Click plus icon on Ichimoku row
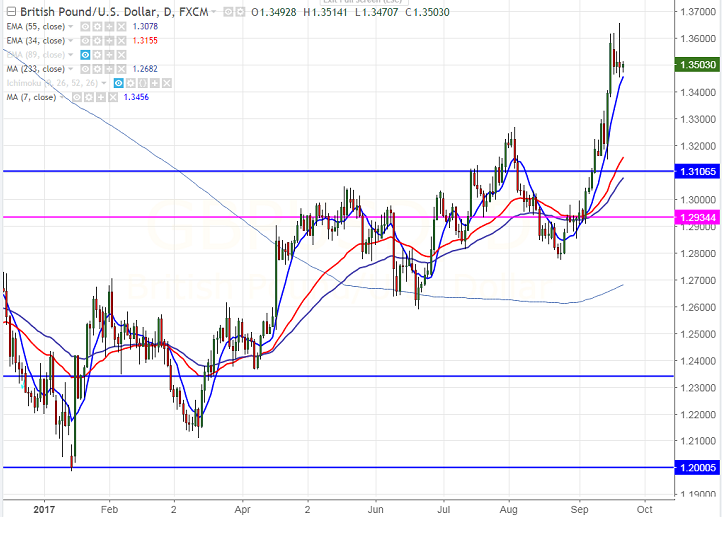The image size is (725, 543). point(155,83)
